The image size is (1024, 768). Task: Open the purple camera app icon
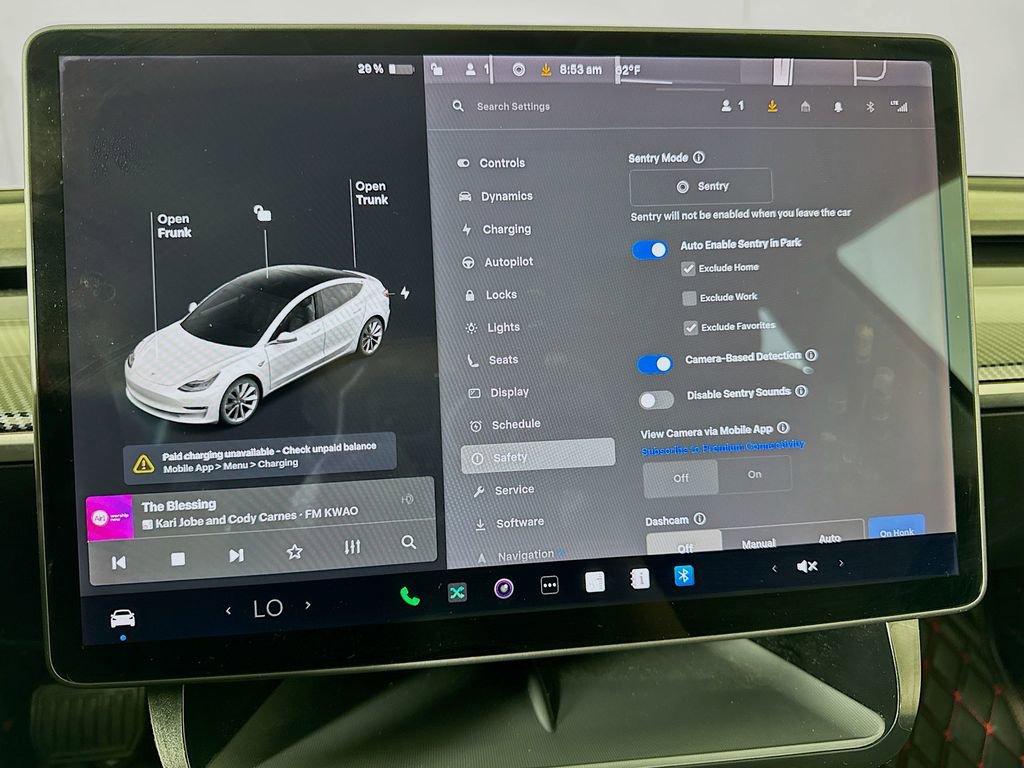(x=504, y=588)
